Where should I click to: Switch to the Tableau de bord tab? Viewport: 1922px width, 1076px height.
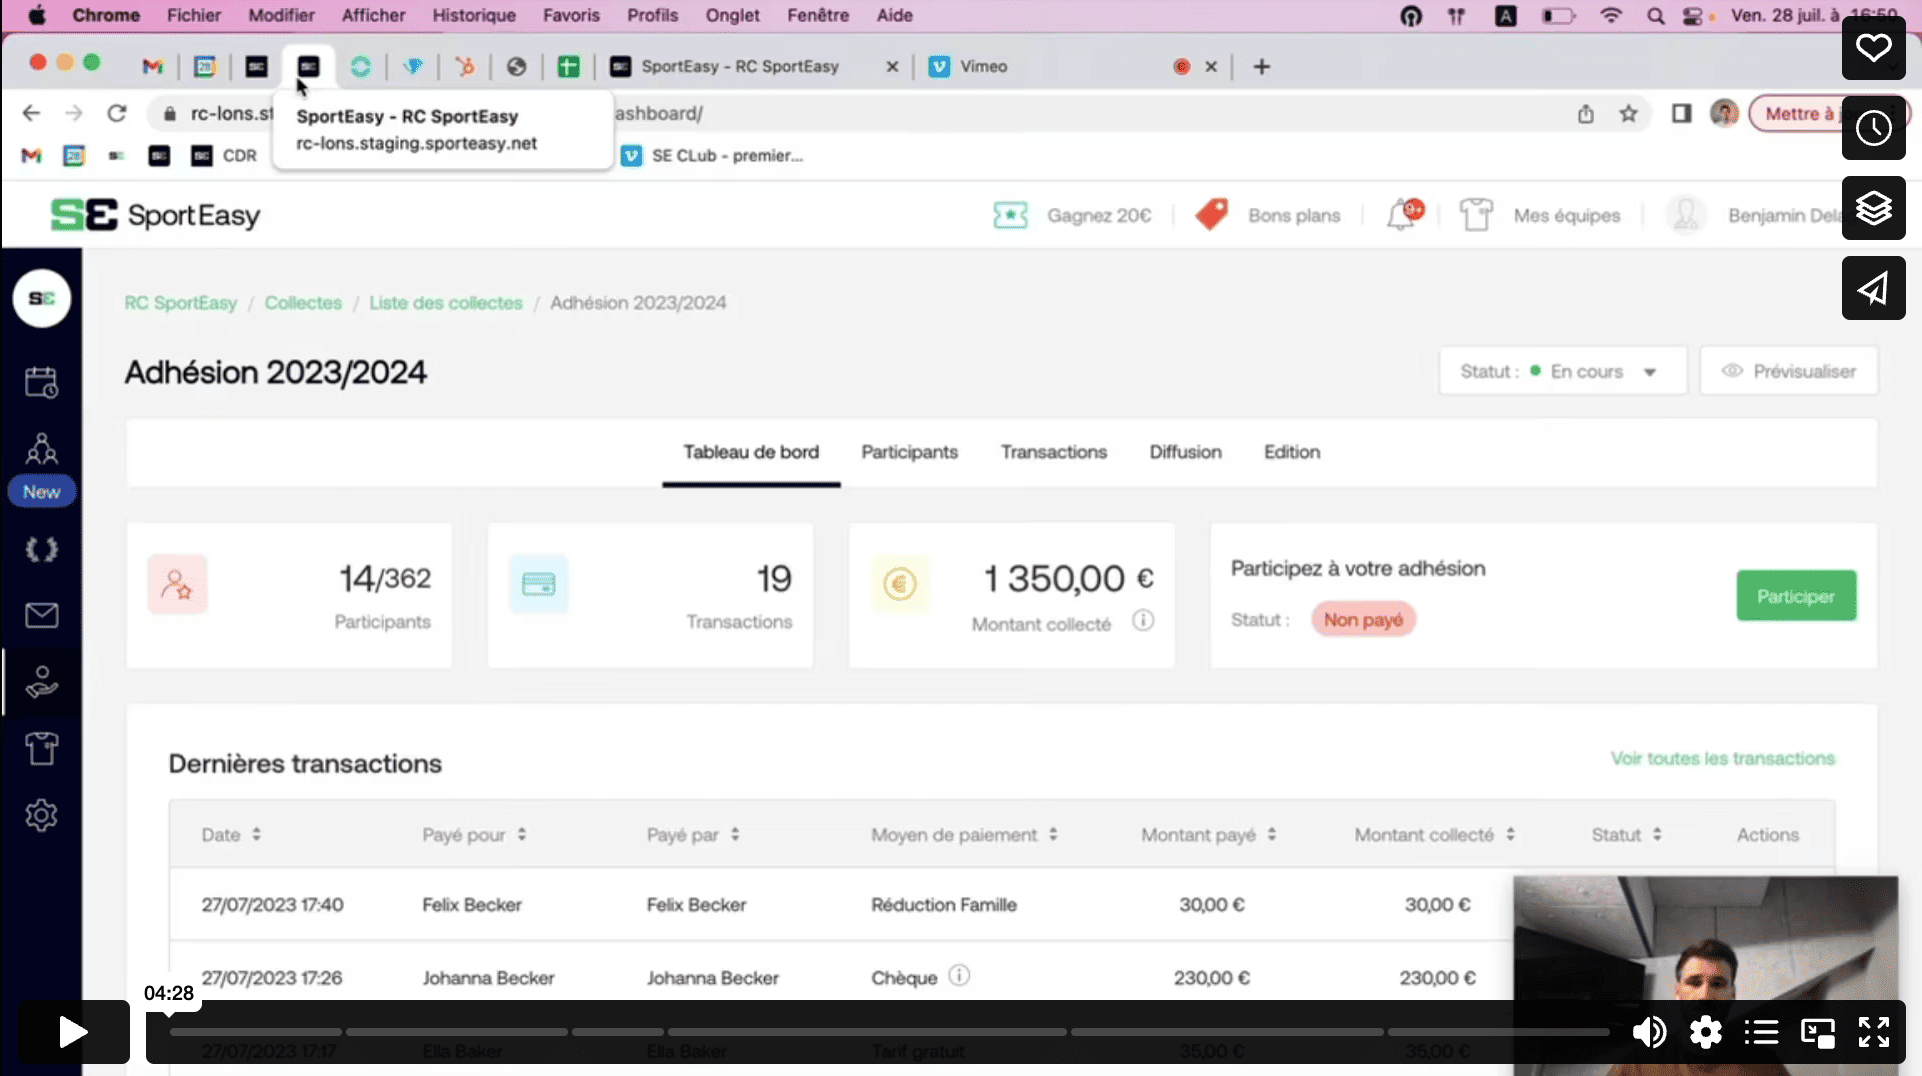tap(751, 452)
